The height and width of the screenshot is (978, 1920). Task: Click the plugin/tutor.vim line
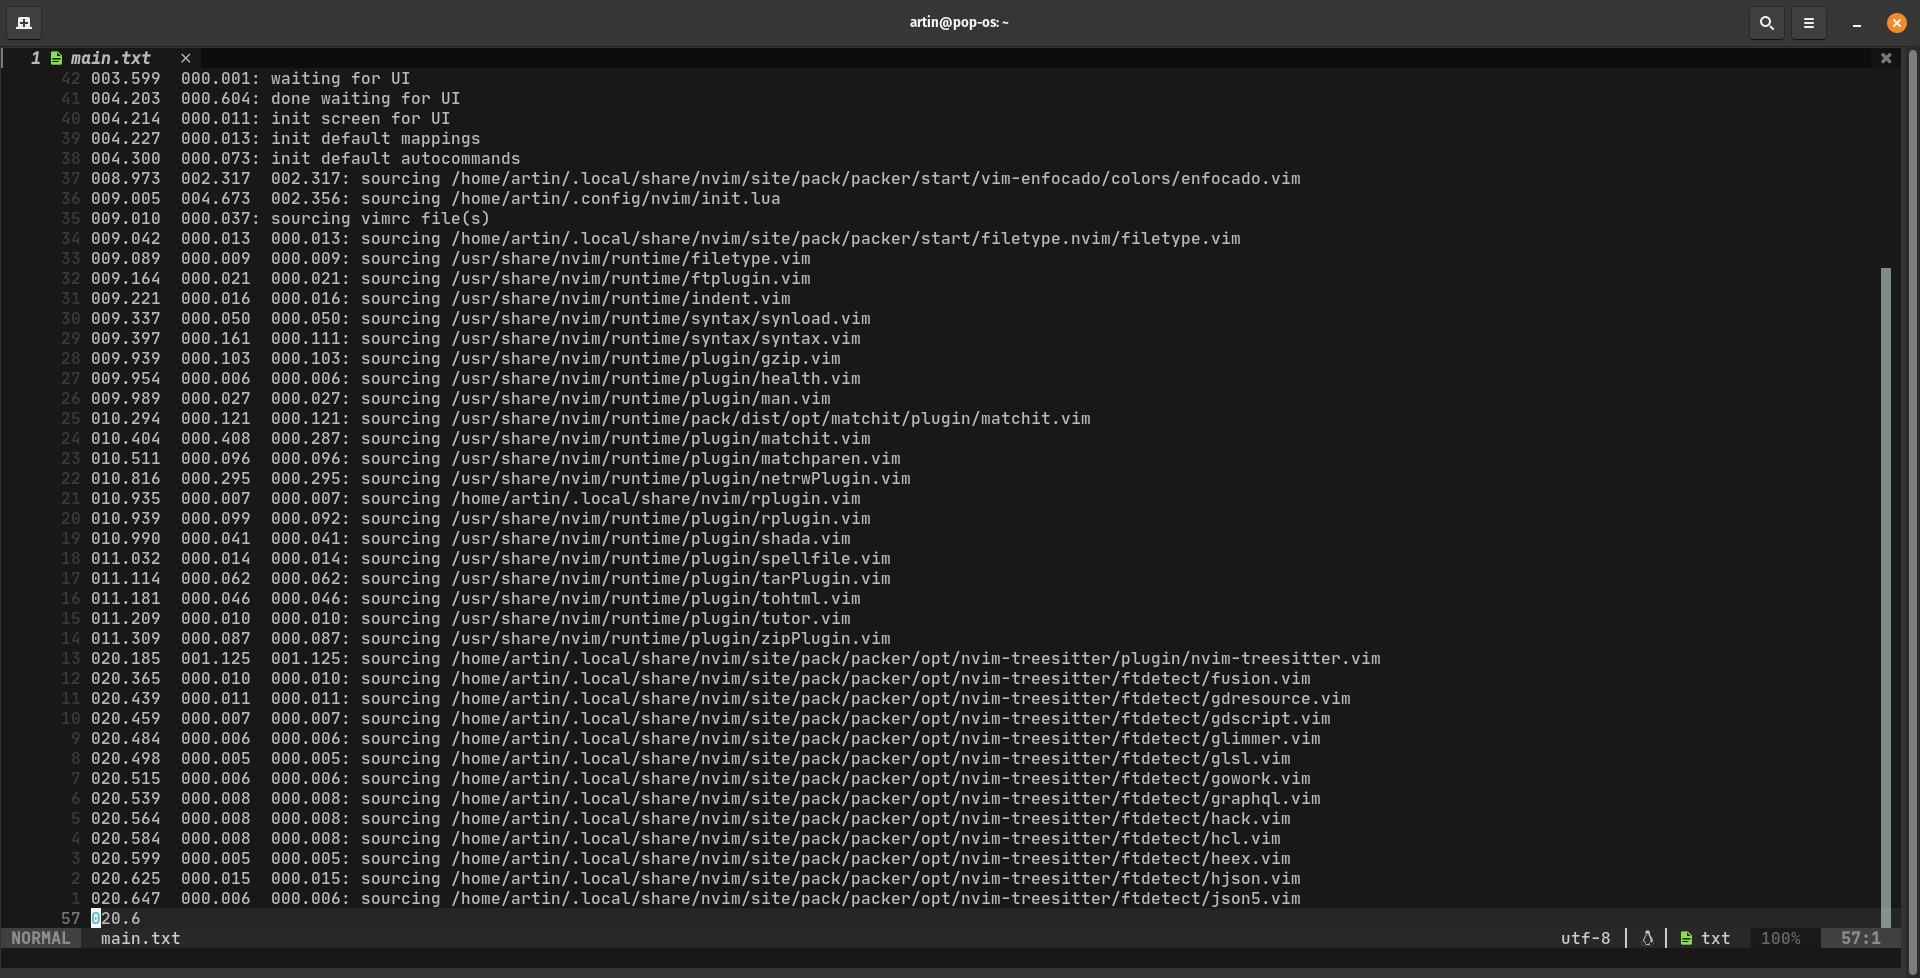click(x=470, y=618)
